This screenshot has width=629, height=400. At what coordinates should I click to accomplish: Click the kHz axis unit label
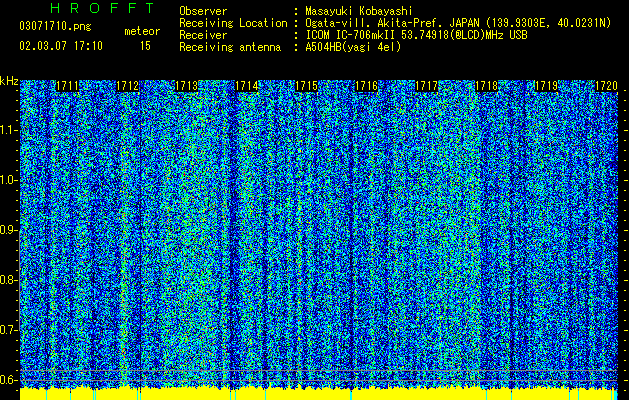9,81
